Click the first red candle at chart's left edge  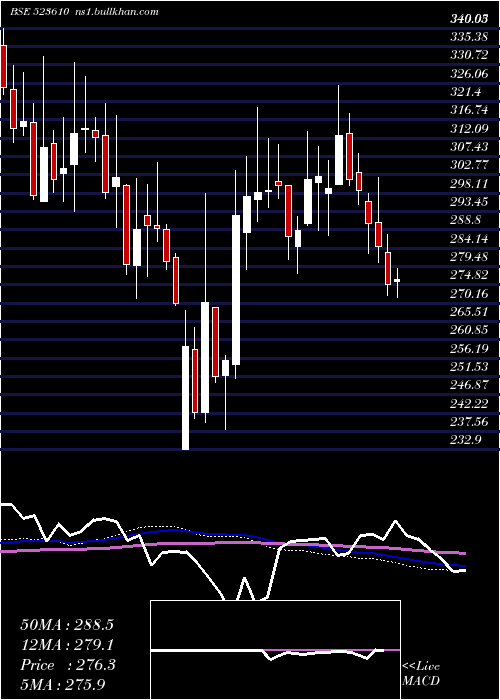pyautogui.click(x=4, y=66)
